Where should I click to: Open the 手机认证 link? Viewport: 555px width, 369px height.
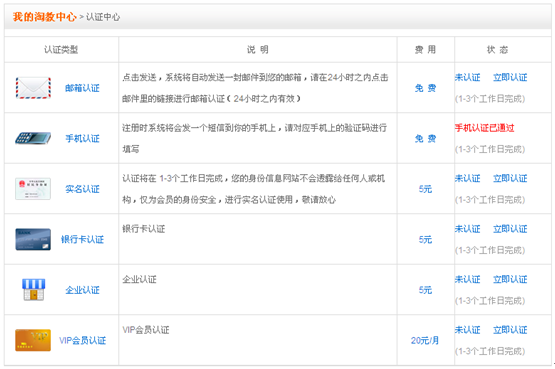click(x=82, y=138)
